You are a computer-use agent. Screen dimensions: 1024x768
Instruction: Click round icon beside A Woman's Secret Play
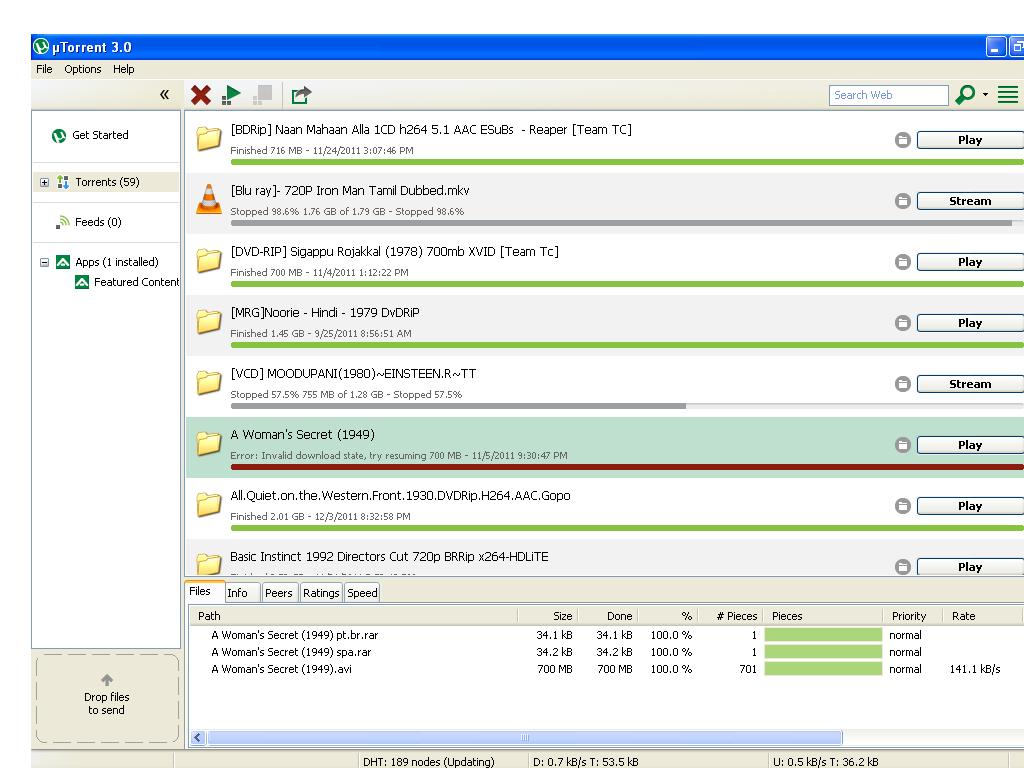pyautogui.click(x=903, y=445)
